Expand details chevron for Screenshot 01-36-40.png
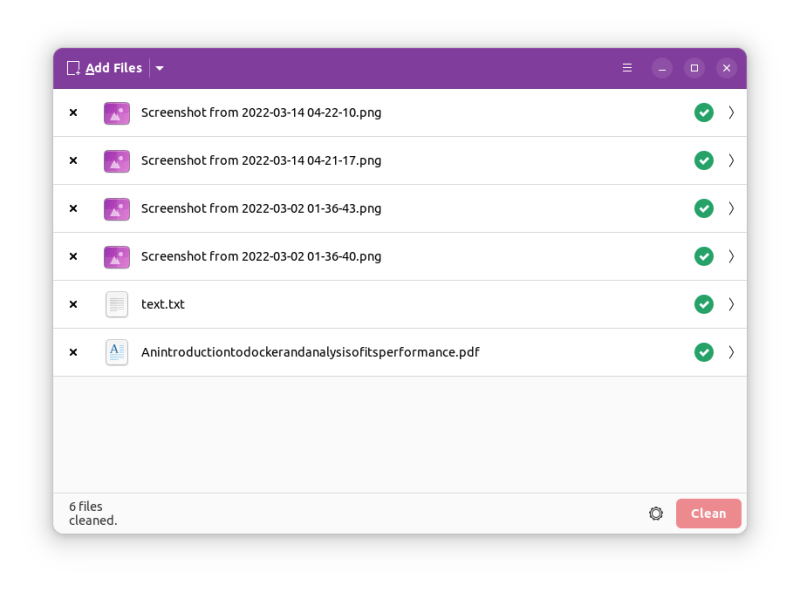The height and width of the screenshot is (592, 800). tap(731, 256)
